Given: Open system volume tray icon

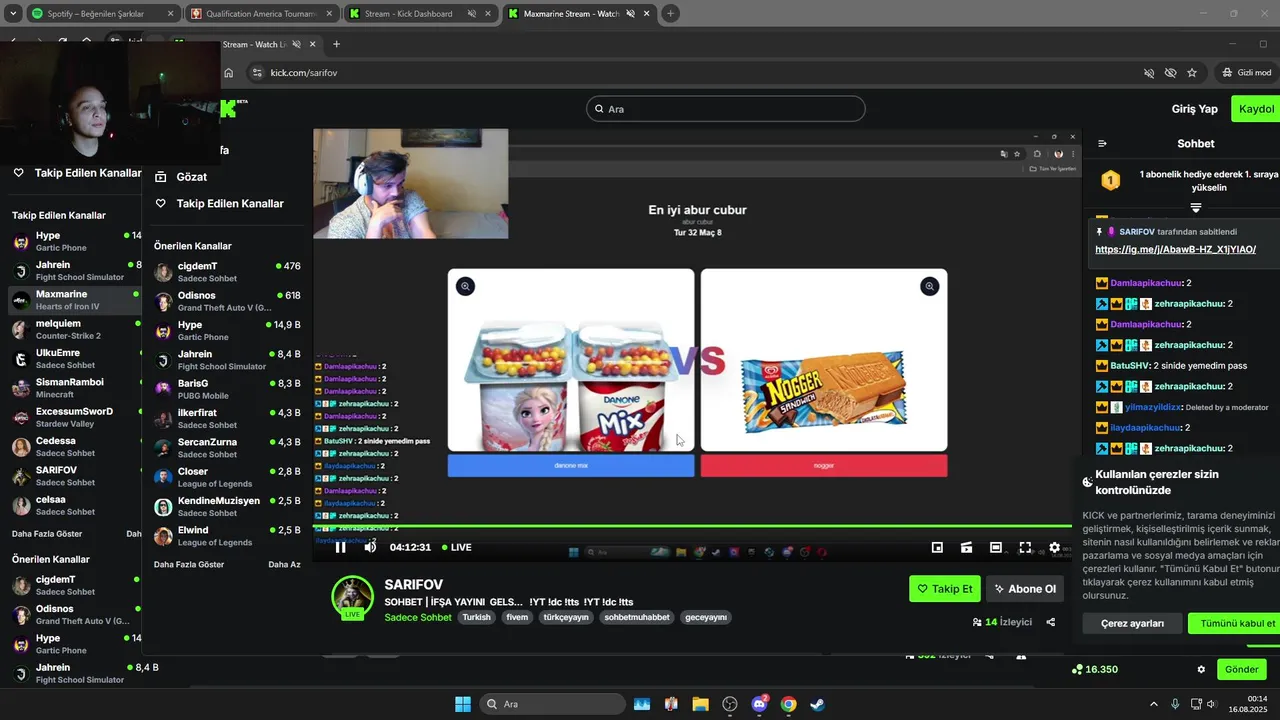Looking at the screenshot, I should click(1211, 704).
